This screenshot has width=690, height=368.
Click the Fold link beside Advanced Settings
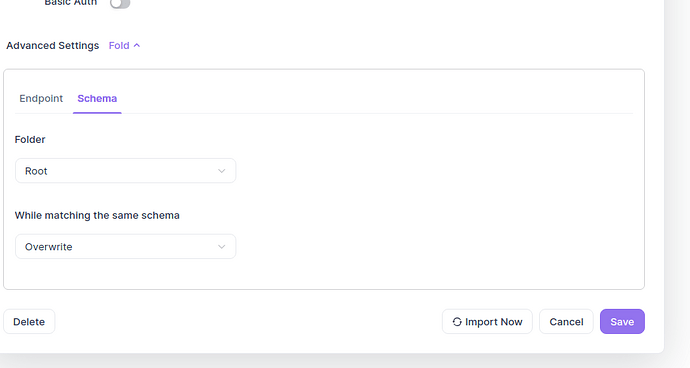point(119,45)
